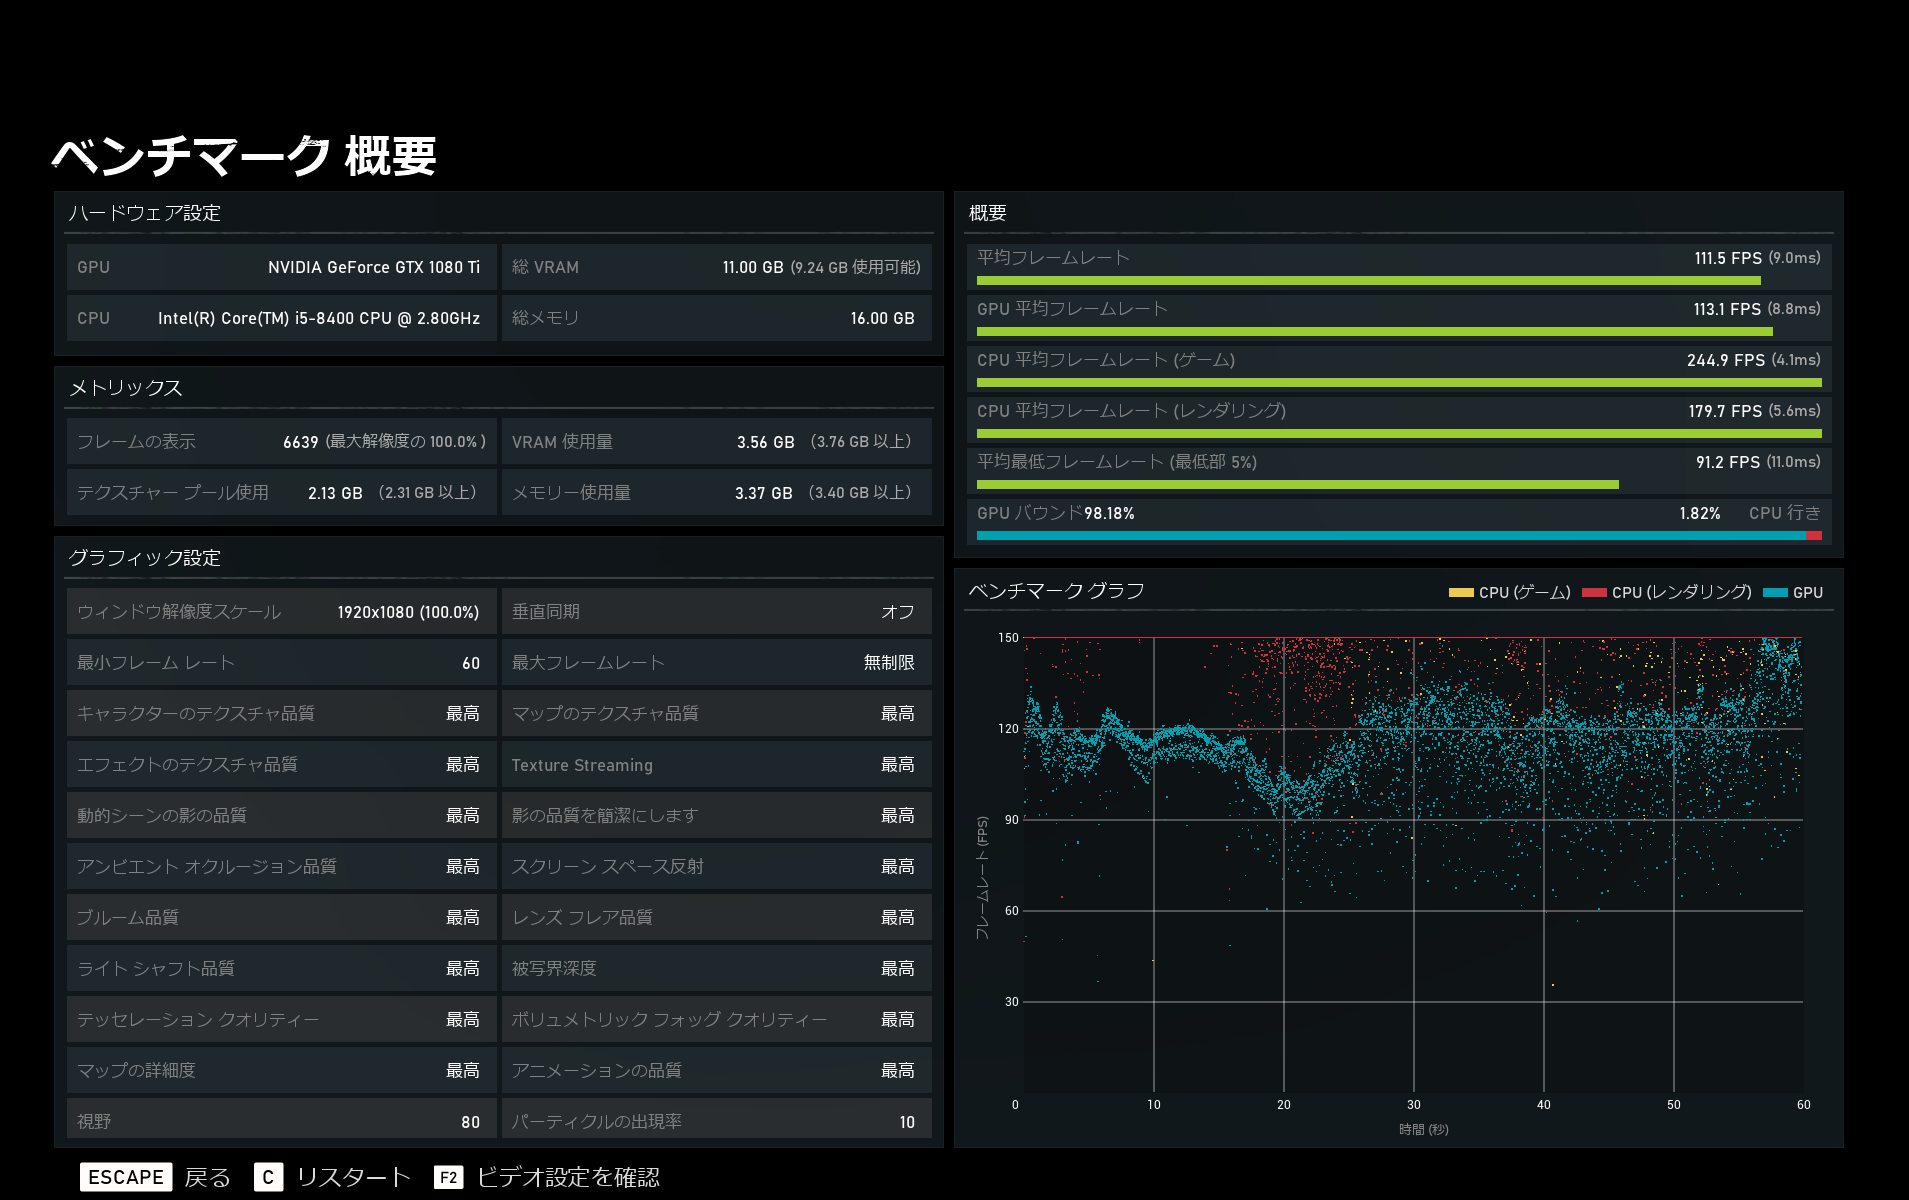Screen dimensions: 1909x1200
Task: Select the 戻る back label
Action: pos(208,1177)
